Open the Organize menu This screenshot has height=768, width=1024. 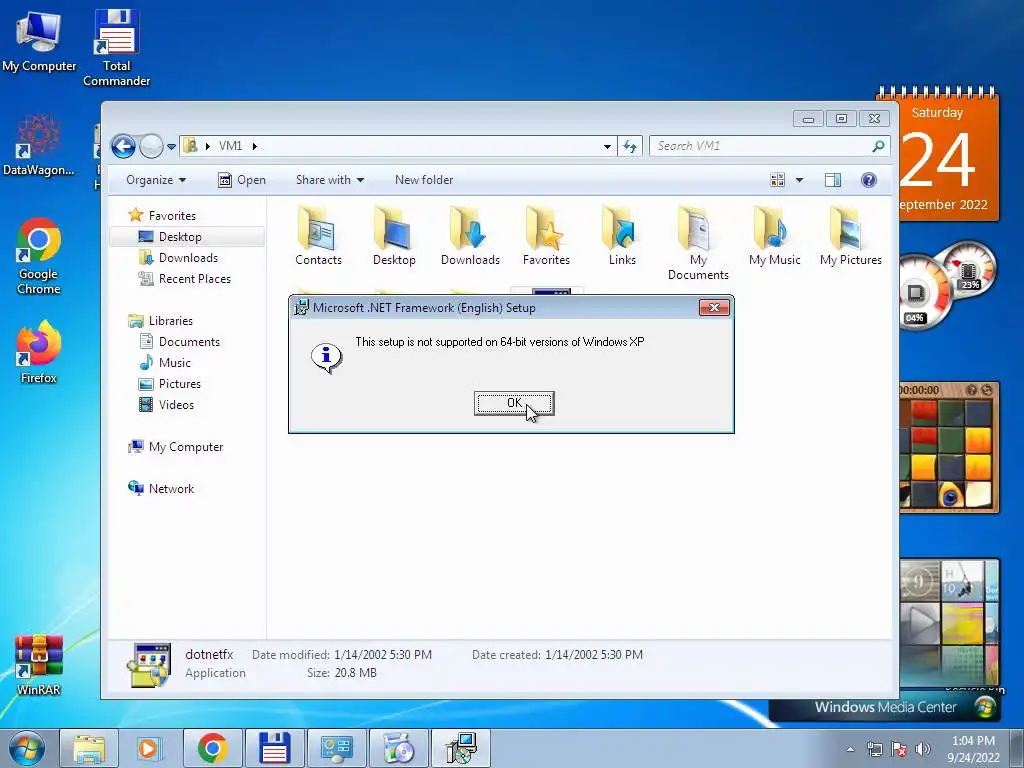click(x=156, y=180)
